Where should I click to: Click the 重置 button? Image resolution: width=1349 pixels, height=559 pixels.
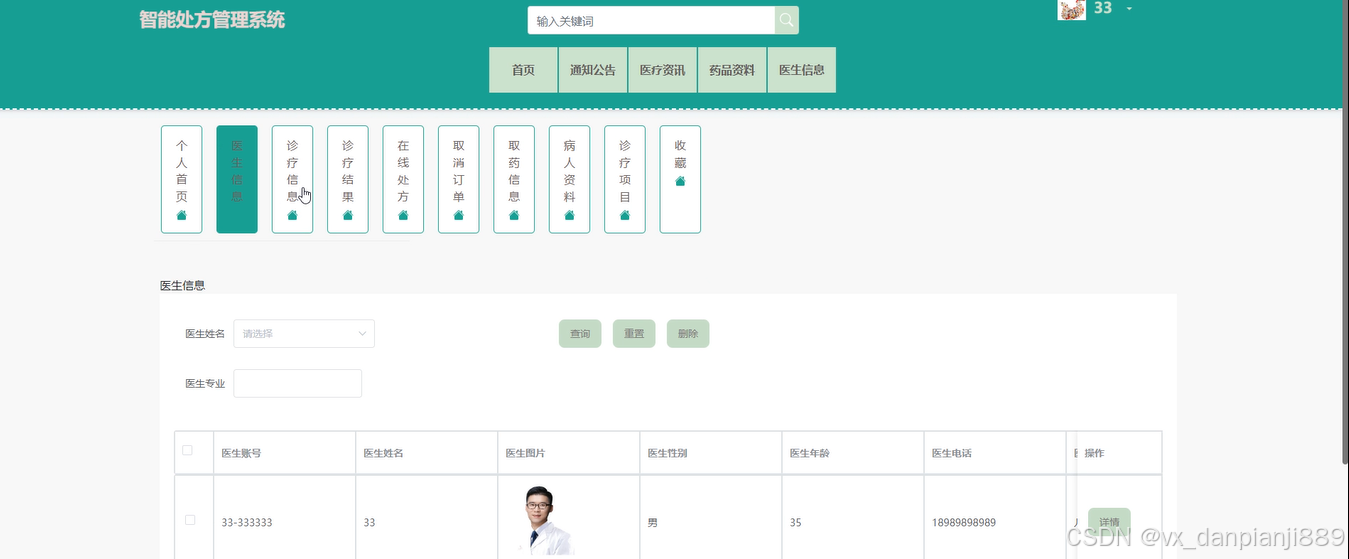(x=634, y=334)
